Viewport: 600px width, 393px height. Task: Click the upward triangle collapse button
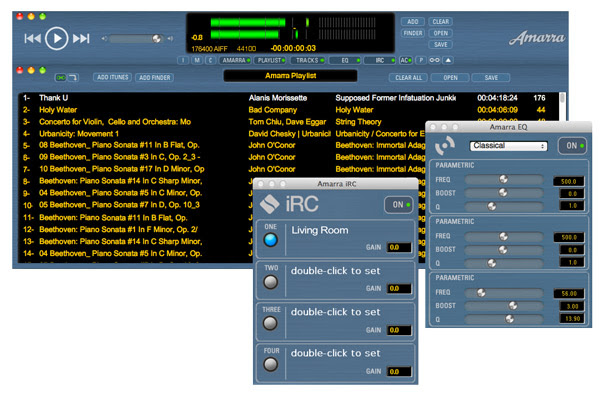click(448, 60)
